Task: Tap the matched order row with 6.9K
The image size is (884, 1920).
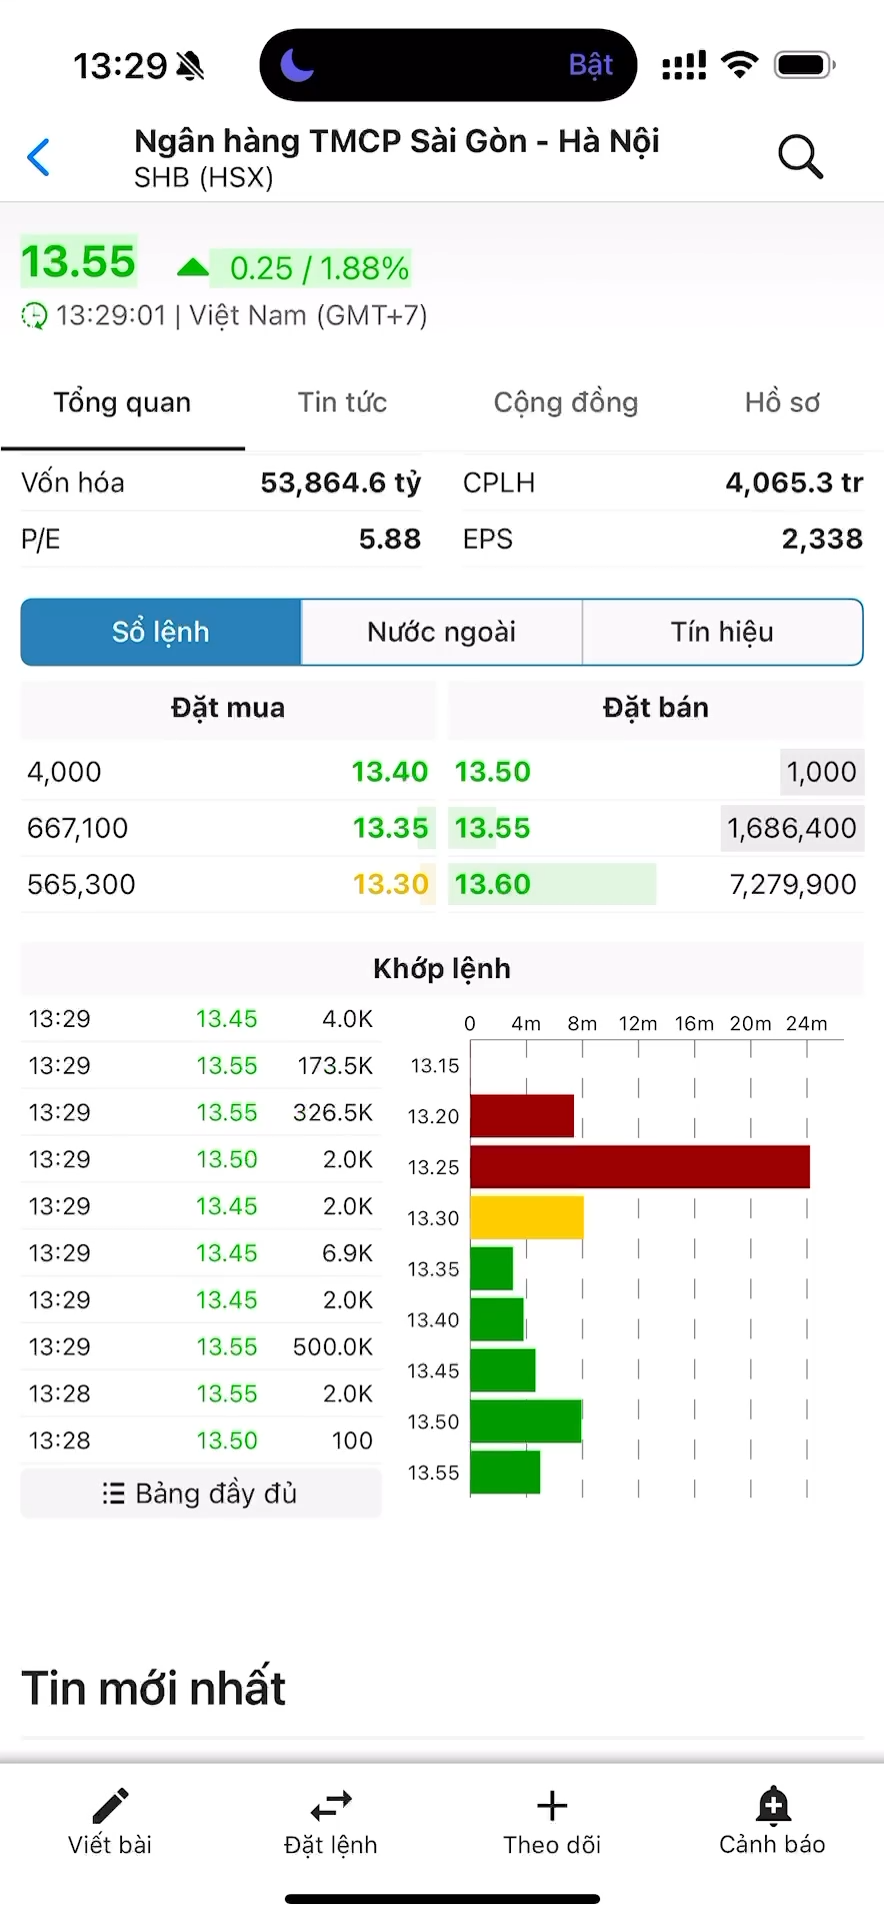Action: 201,1253
